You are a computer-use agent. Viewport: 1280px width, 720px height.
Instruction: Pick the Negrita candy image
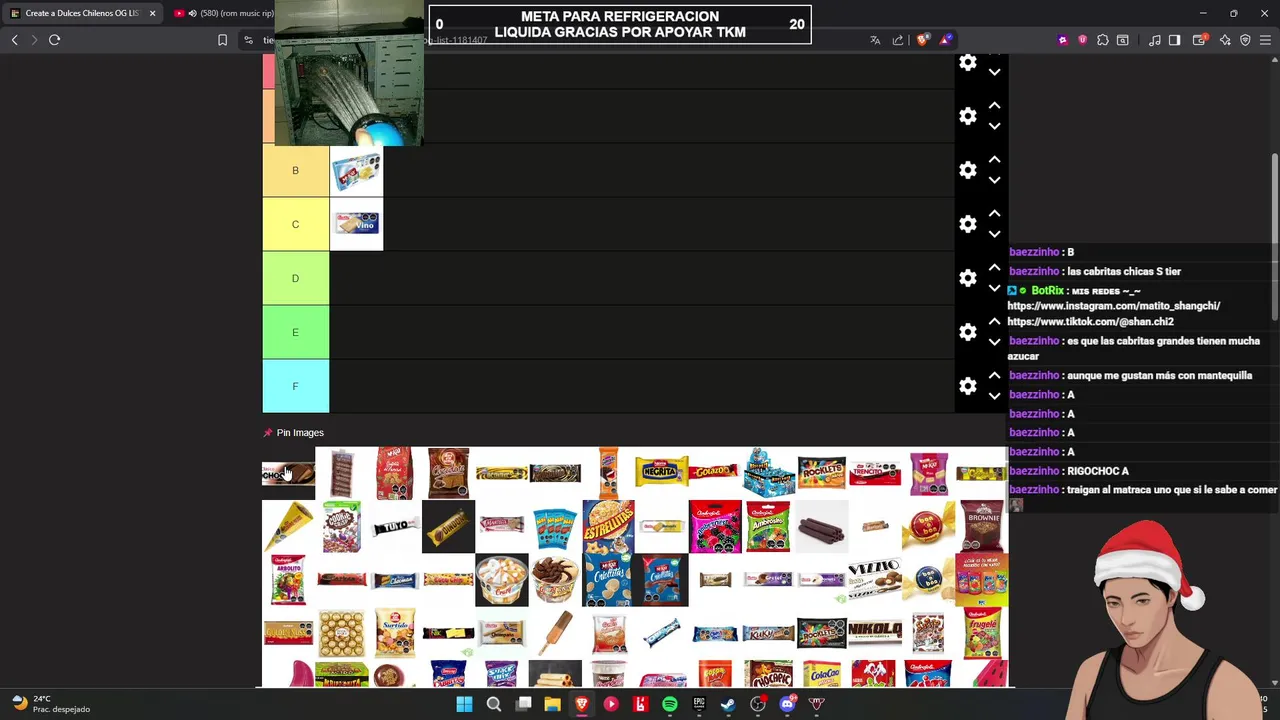(x=661, y=472)
